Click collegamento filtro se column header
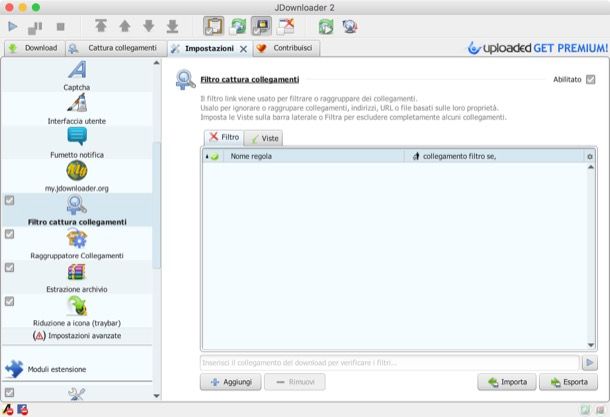Viewport: 610px width, 417px height. 494,156
